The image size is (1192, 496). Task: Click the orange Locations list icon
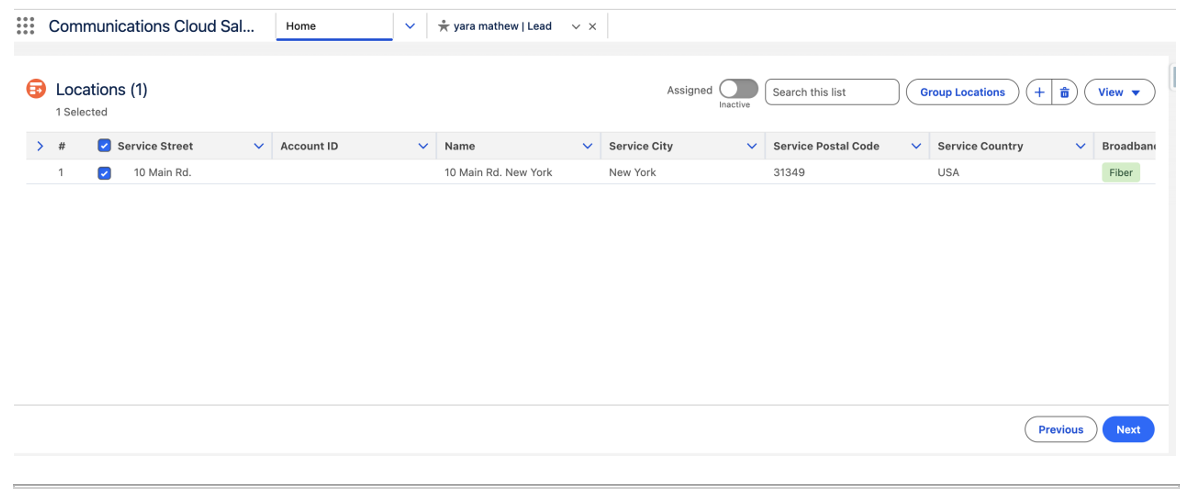[36, 90]
